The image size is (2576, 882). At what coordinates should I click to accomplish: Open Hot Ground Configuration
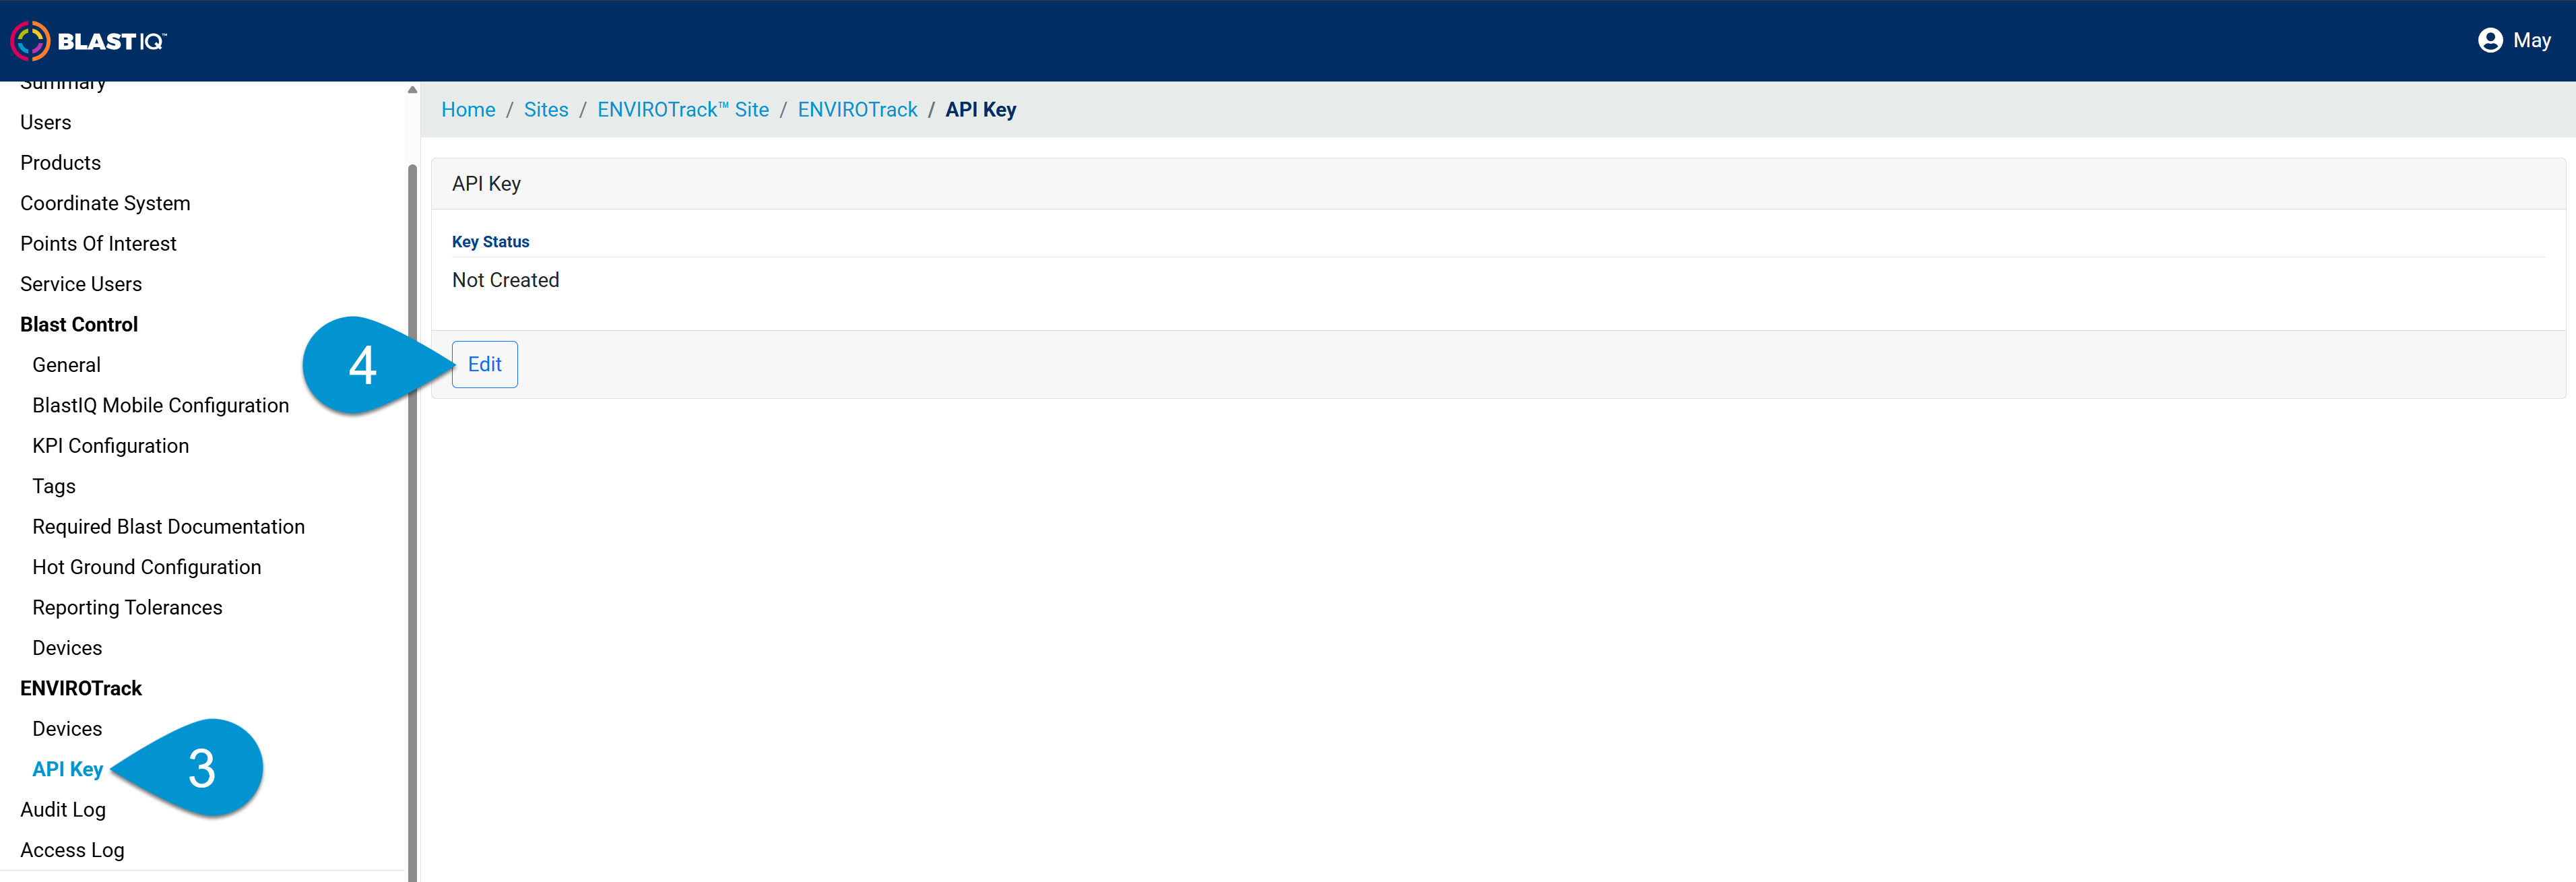coord(147,567)
